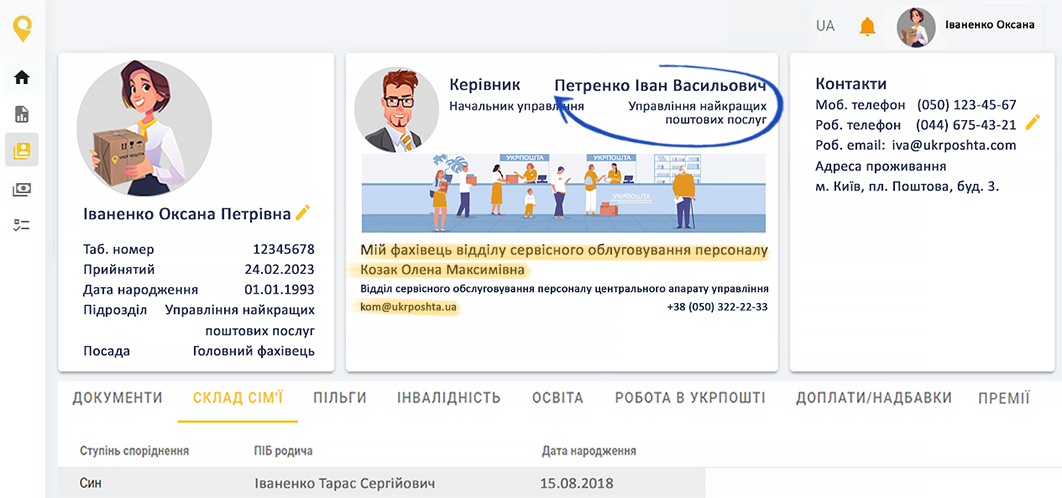The height and width of the screenshot is (498, 1062).
Task: Select the employee profile card sidebar icon
Action: pos(21,151)
